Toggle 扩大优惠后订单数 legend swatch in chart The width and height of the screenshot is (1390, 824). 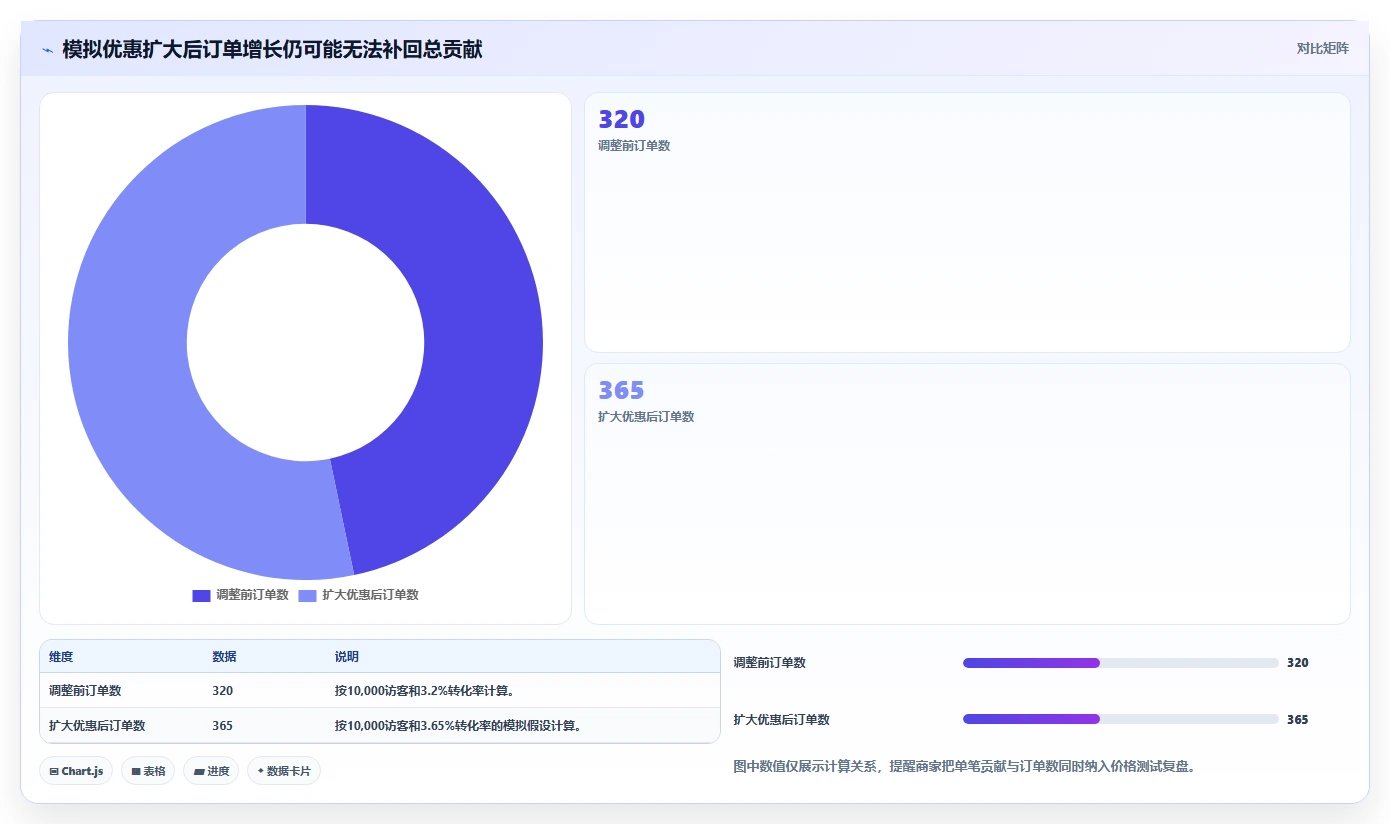[307, 595]
